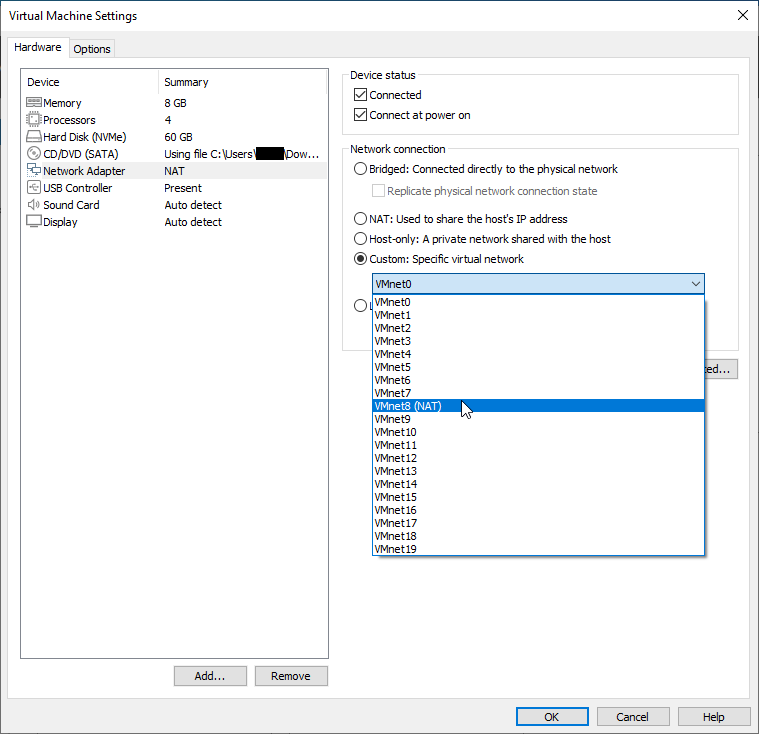Viewport: 759px width, 734px height.
Task: Select the partly hidden radio button under the dropdown
Action: [360, 306]
